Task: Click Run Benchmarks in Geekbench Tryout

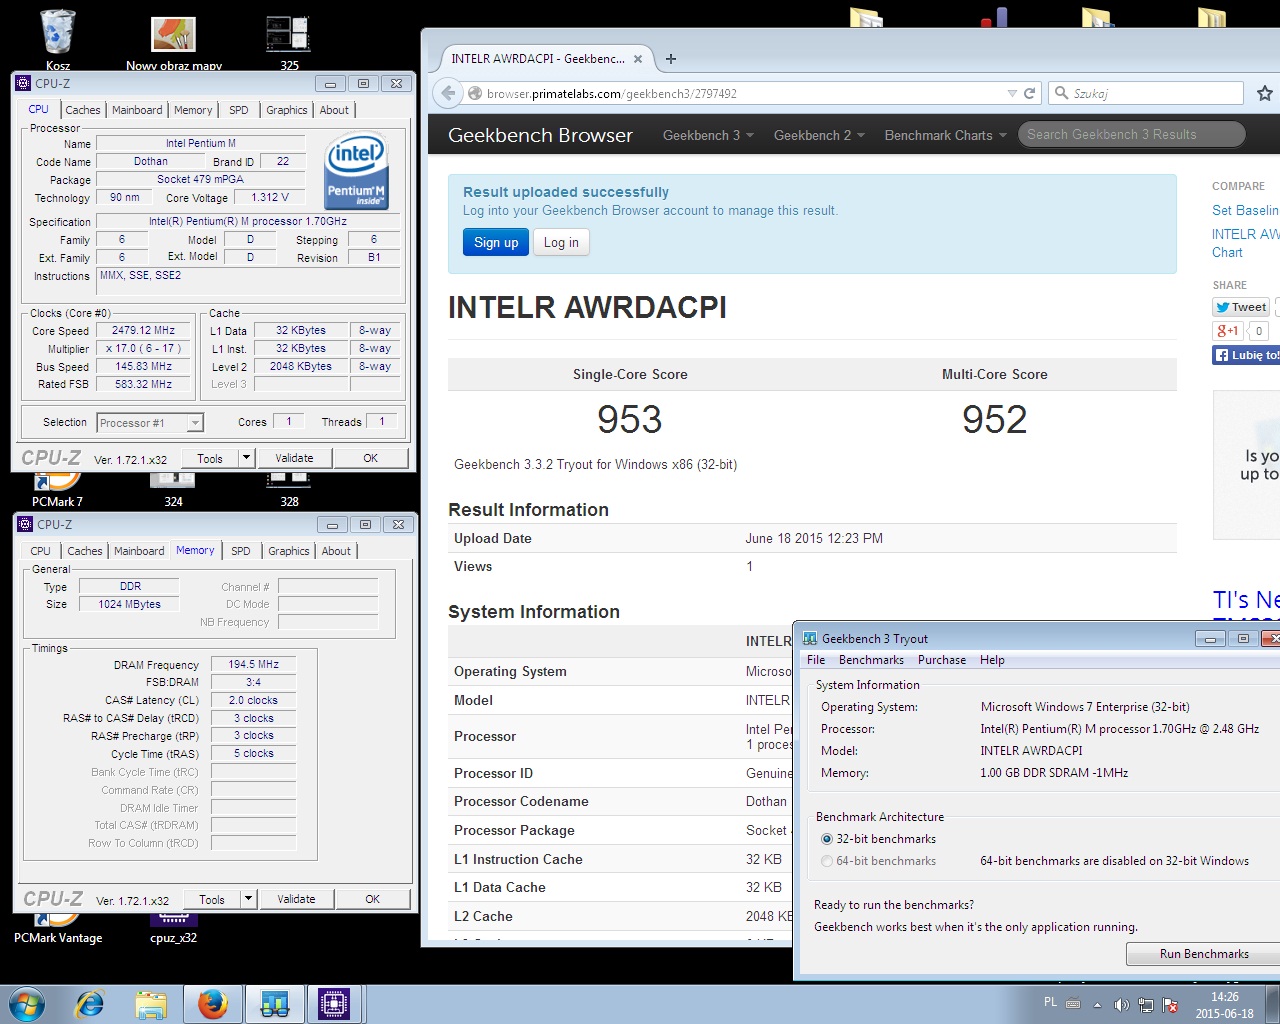Action: tap(1204, 954)
